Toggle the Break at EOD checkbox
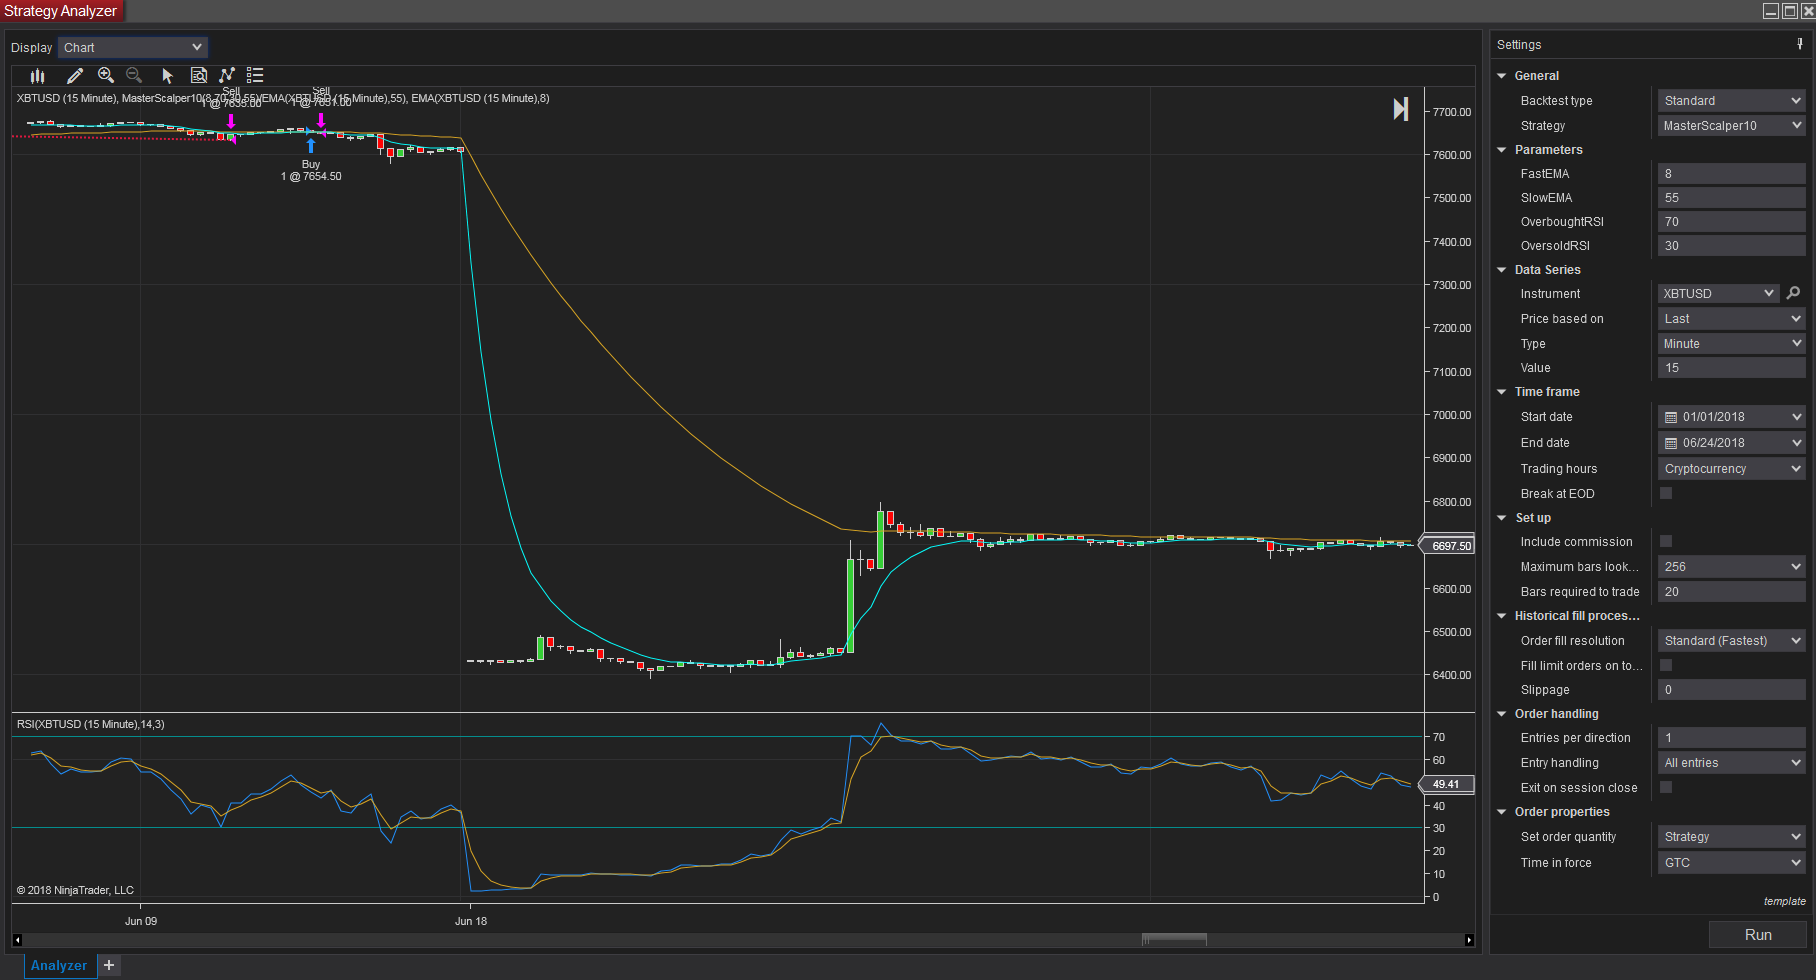This screenshot has width=1816, height=980. [x=1666, y=493]
